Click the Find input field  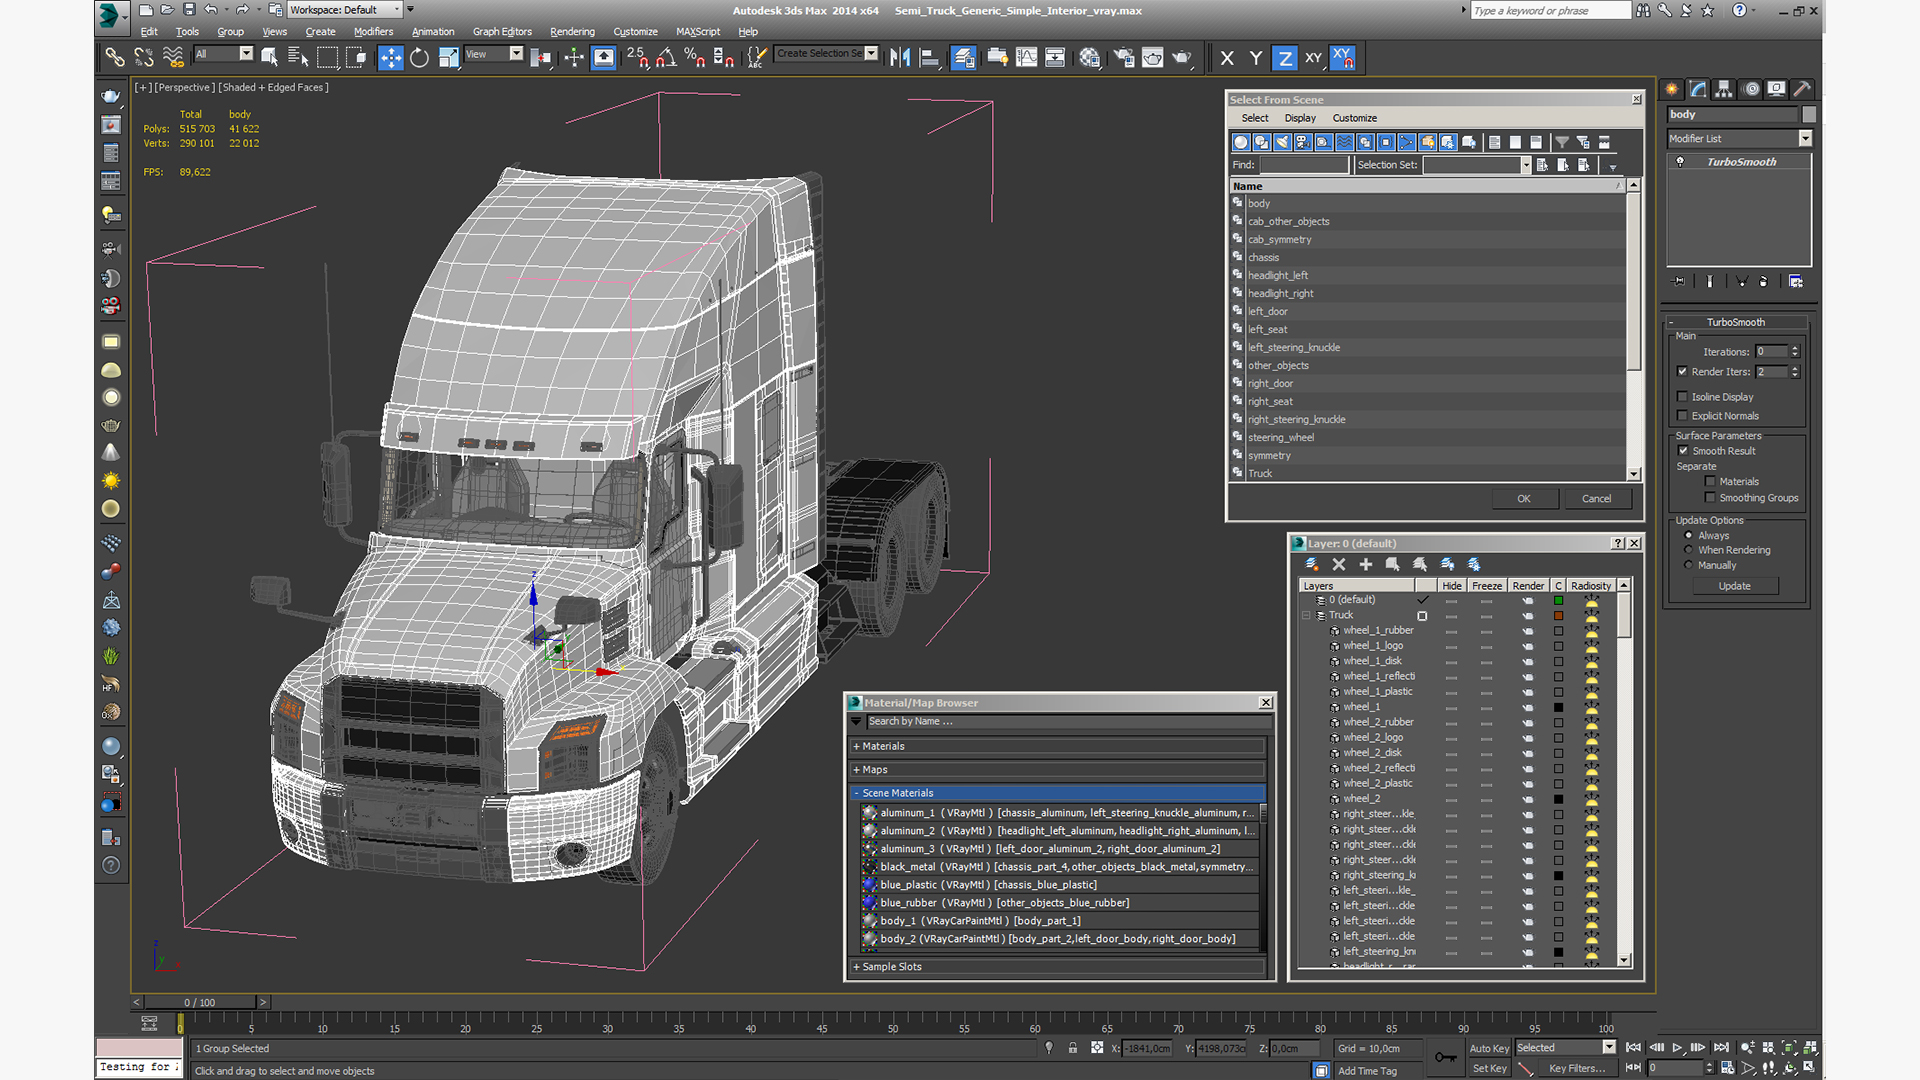(1303, 165)
